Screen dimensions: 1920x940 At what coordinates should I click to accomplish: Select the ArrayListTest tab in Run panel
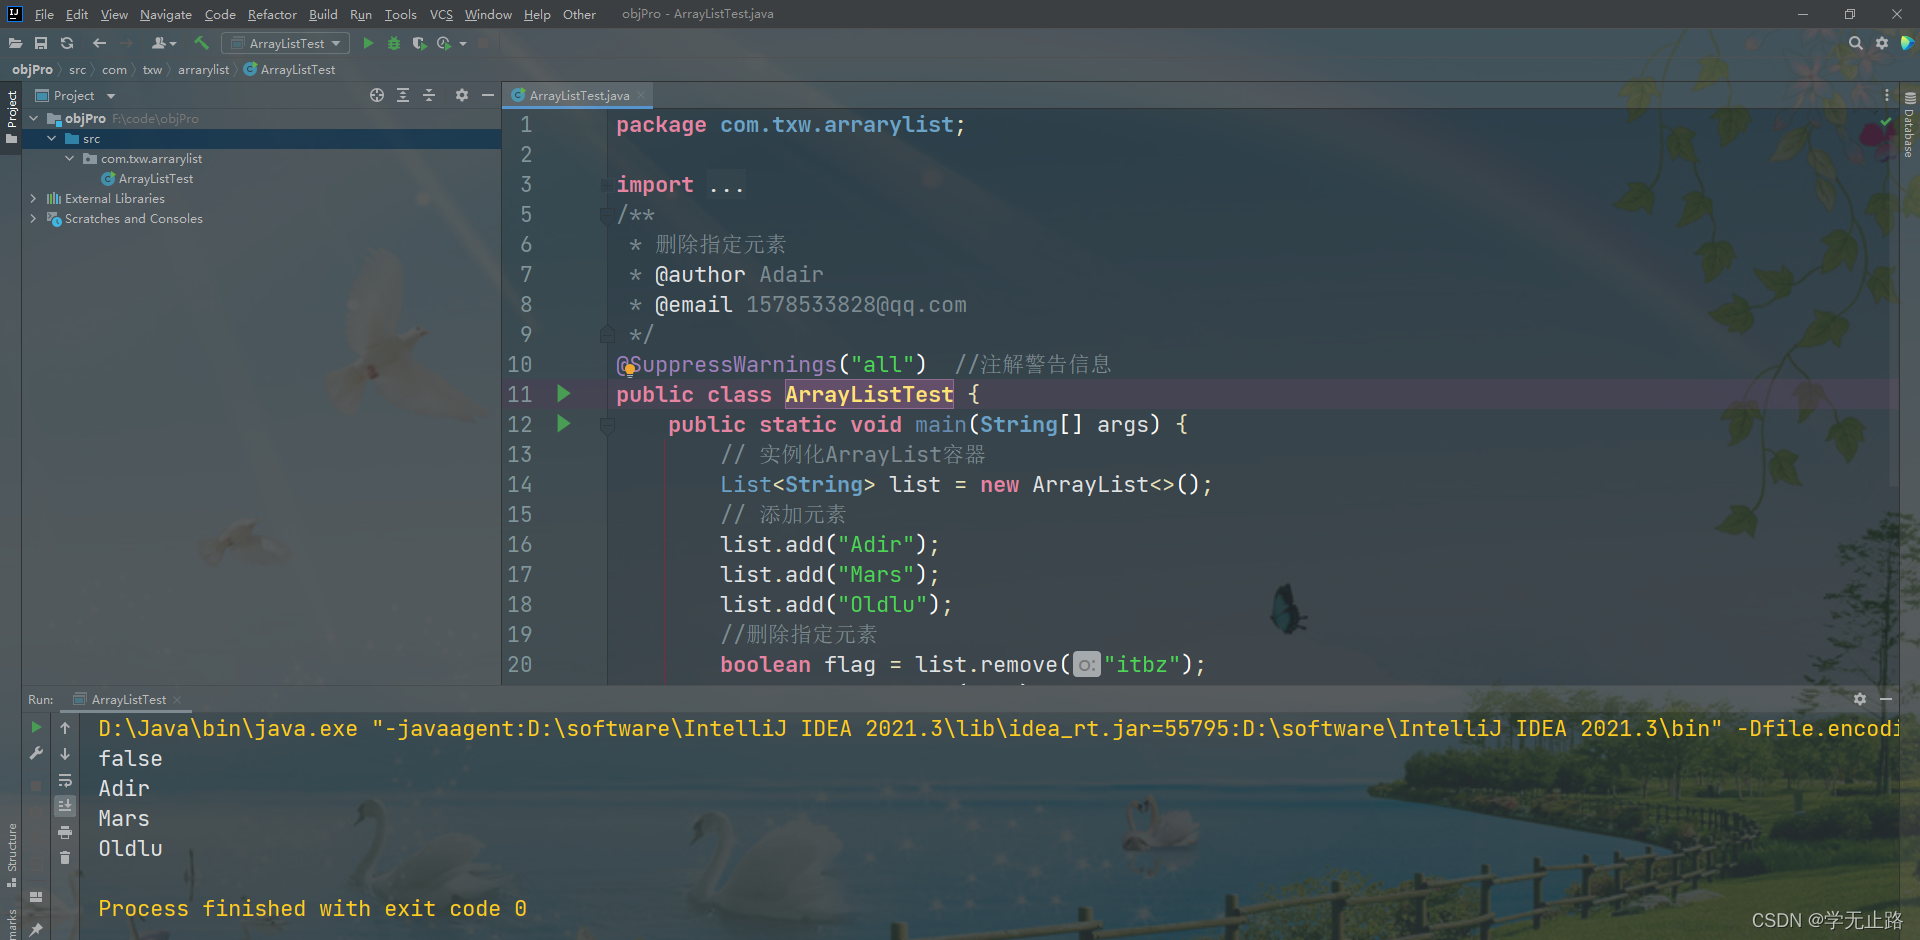pos(129,699)
